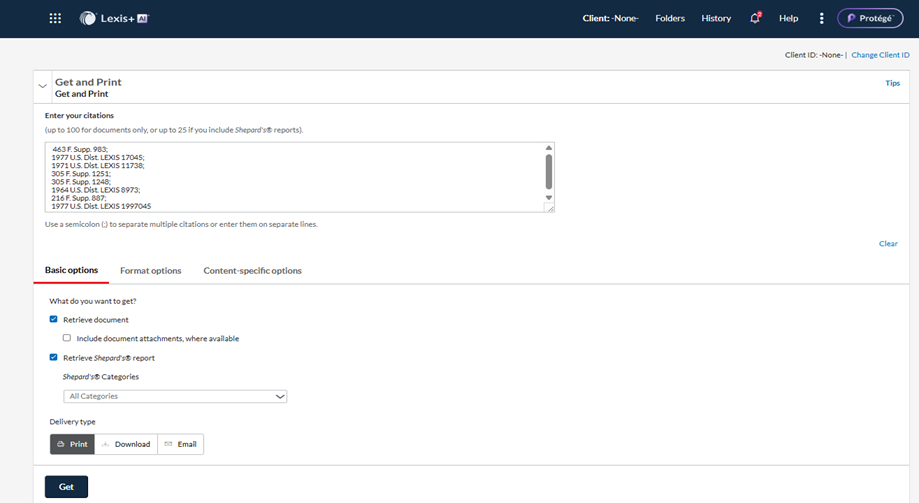Image resolution: width=919 pixels, height=503 pixels.
Task: Click the citations box scrollbar thumb
Action: click(x=548, y=172)
